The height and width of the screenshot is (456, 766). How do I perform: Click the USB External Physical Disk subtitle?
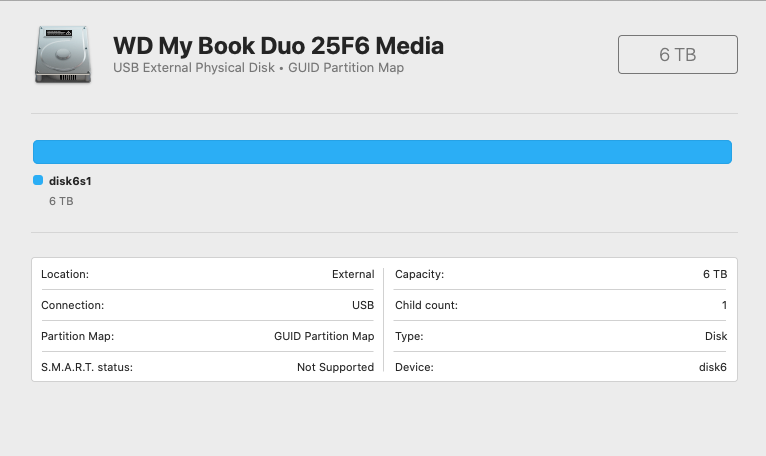(x=259, y=68)
